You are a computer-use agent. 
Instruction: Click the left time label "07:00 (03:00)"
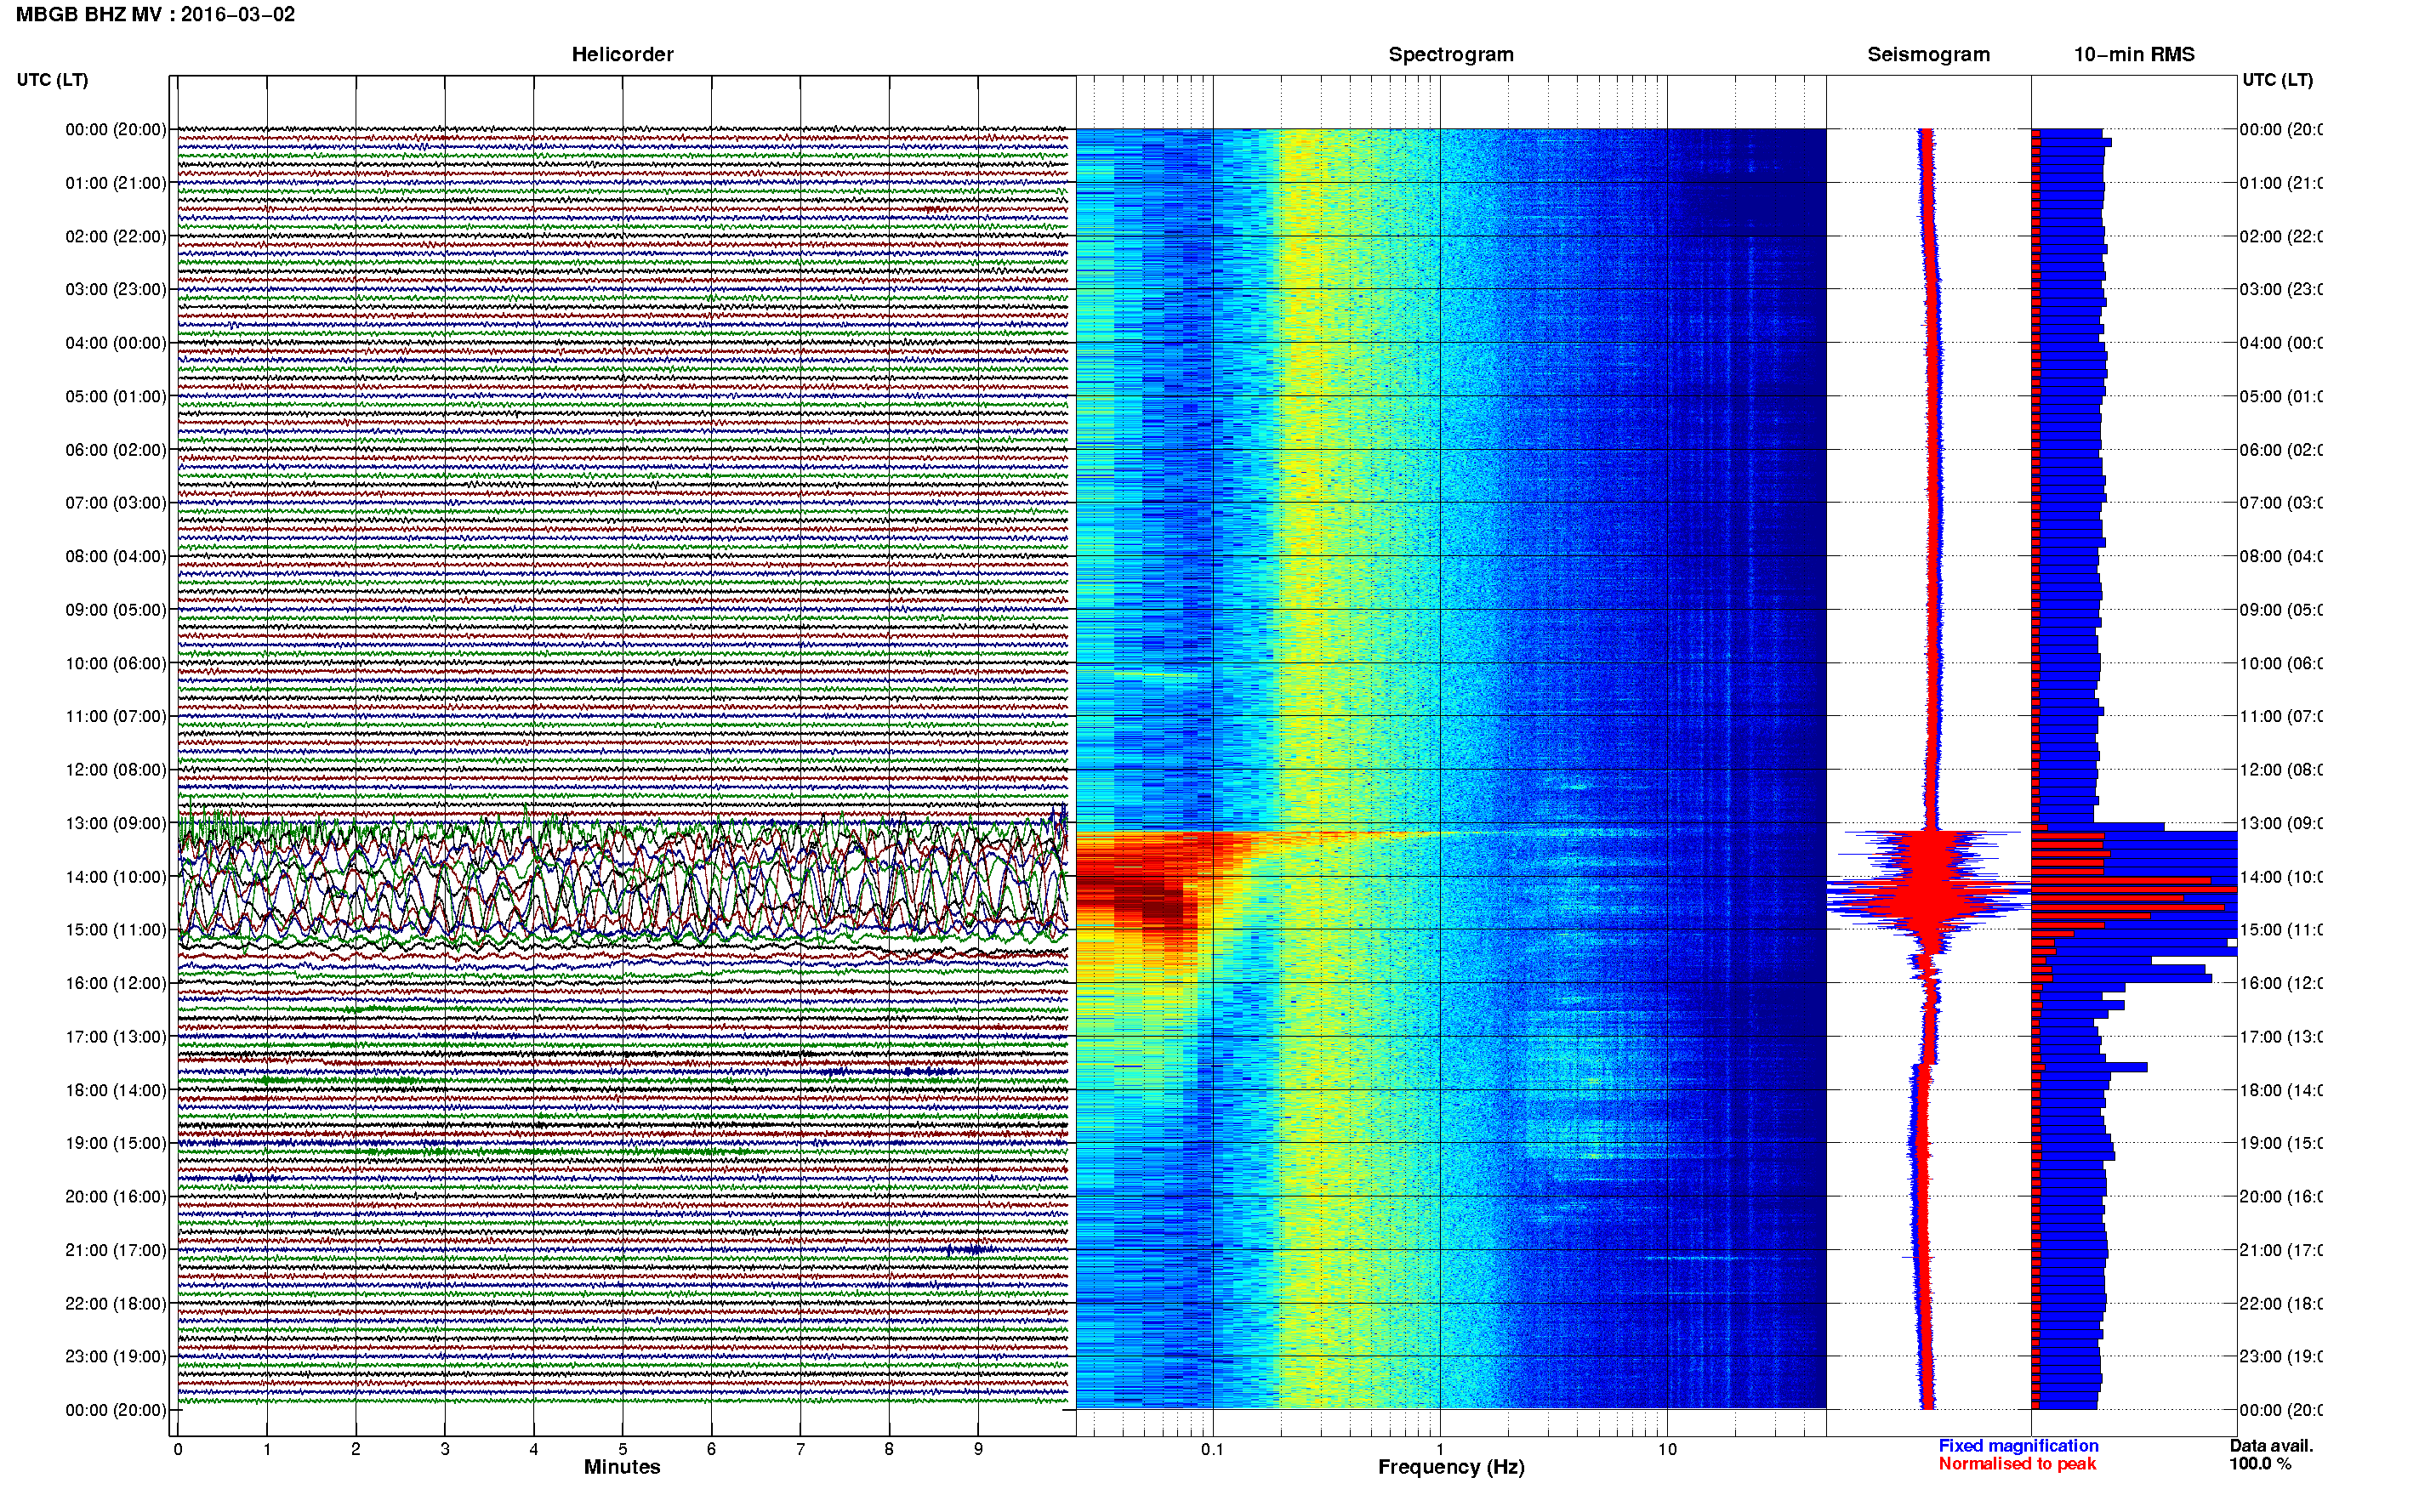click(x=116, y=502)
